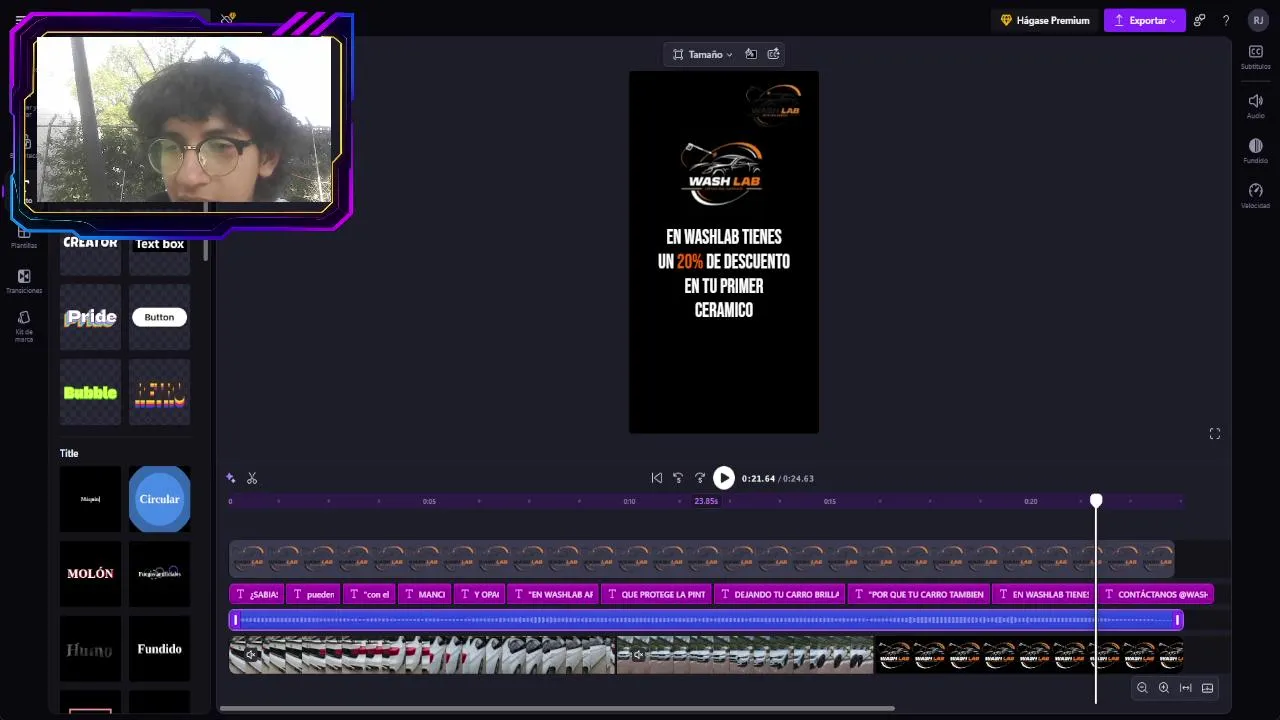Screen dimensions: 1280x720
Task: Click the share feedback icon beside Exportar
Action: pos(1199,20)
